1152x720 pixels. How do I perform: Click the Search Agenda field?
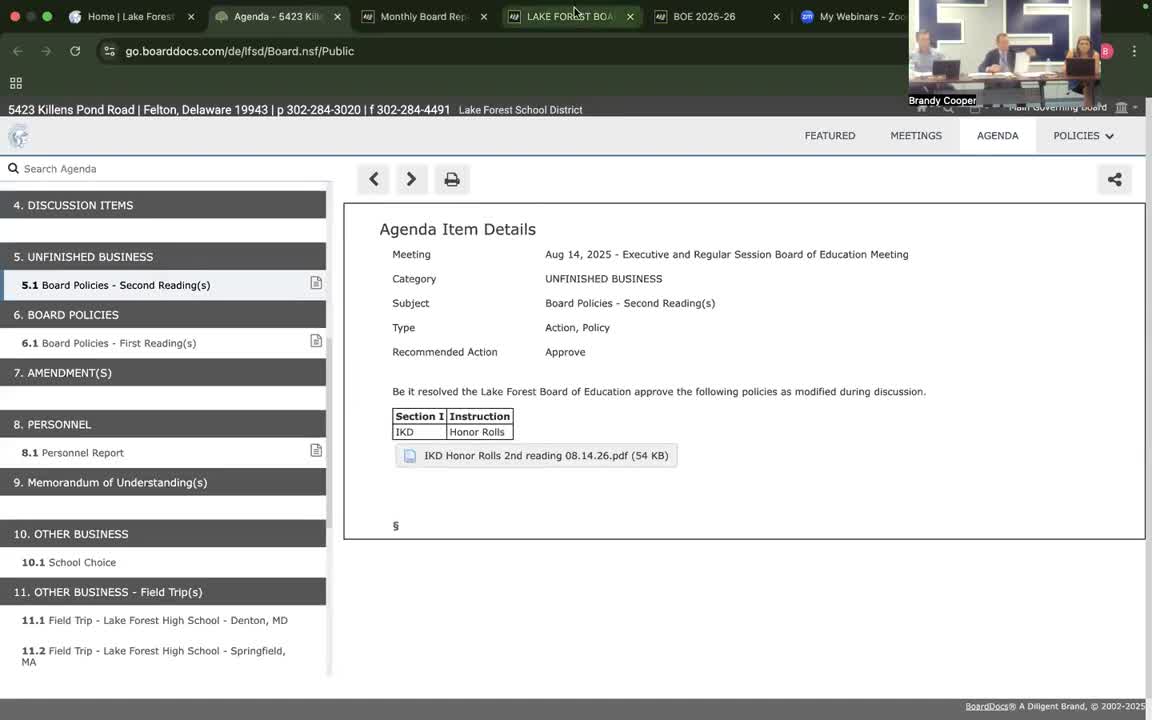[165, 169]
